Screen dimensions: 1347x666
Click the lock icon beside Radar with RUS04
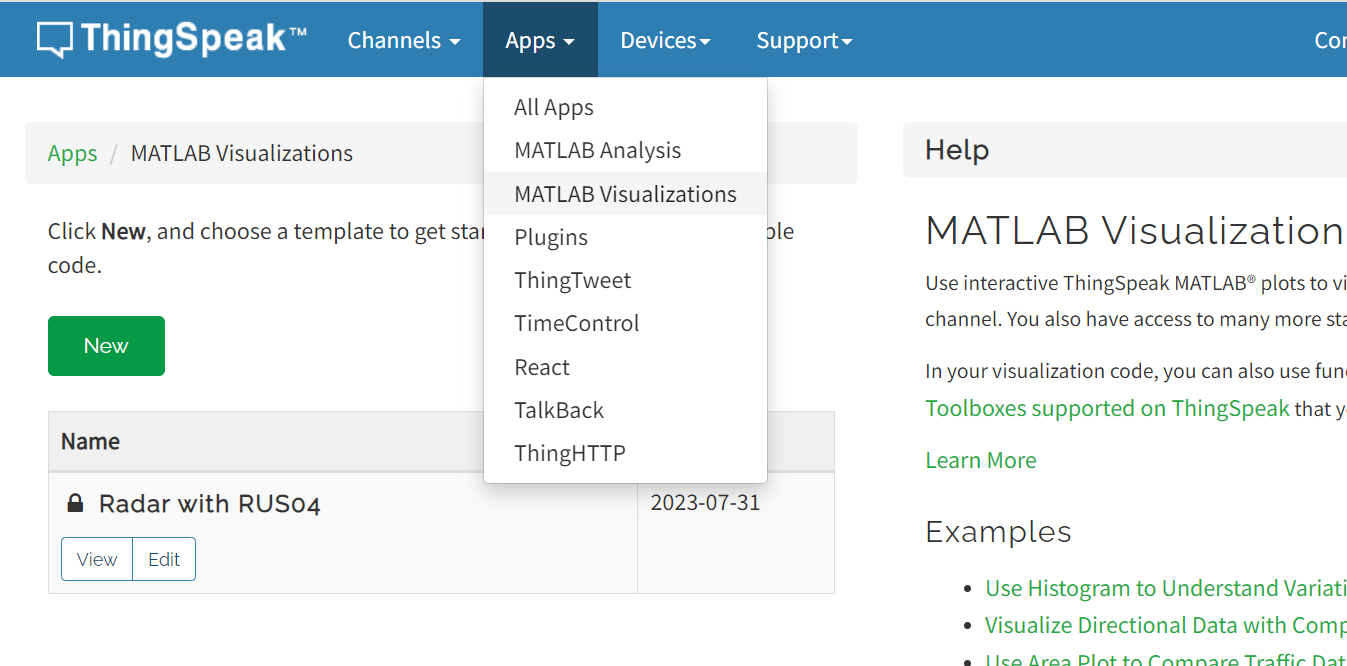pyautogui.click(x=75, y=503)
